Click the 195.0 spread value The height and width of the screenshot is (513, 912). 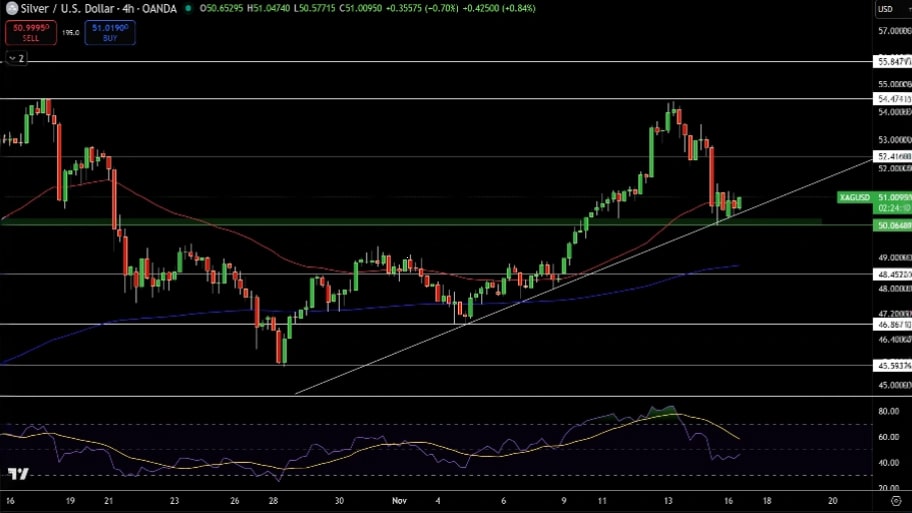[x=70, y=32]
